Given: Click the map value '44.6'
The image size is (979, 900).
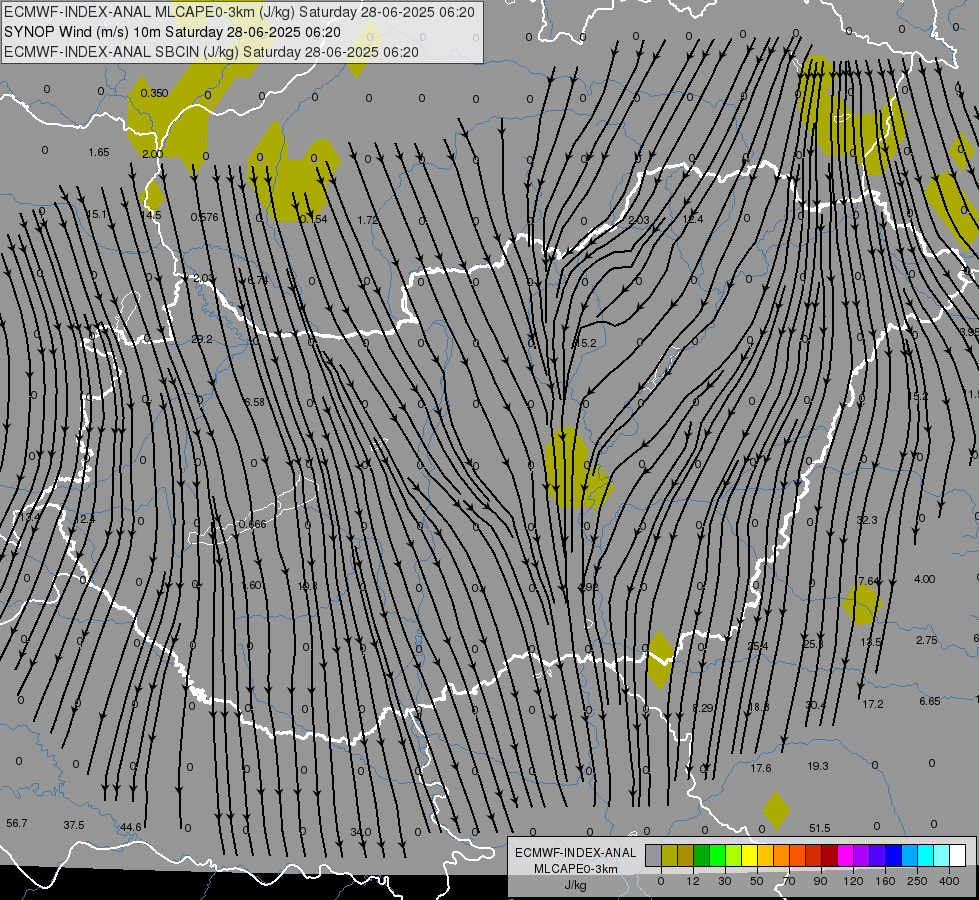Looking at the screenshot, I should click(x=130, y=827).
